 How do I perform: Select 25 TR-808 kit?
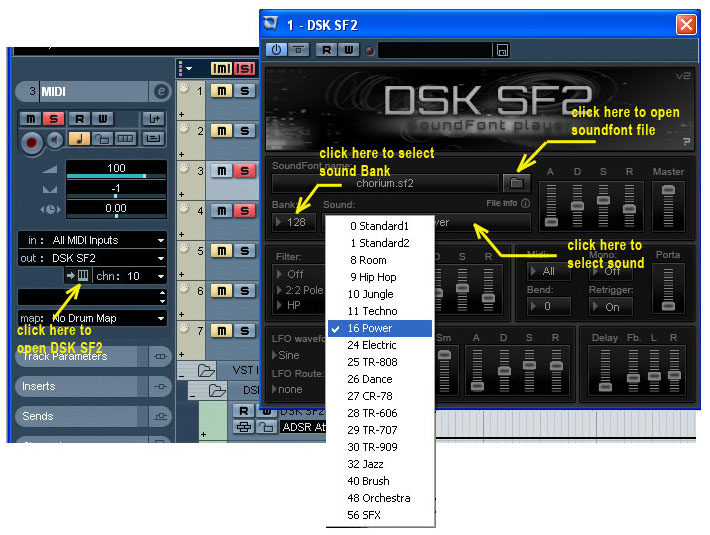click(x=379, y=362)
